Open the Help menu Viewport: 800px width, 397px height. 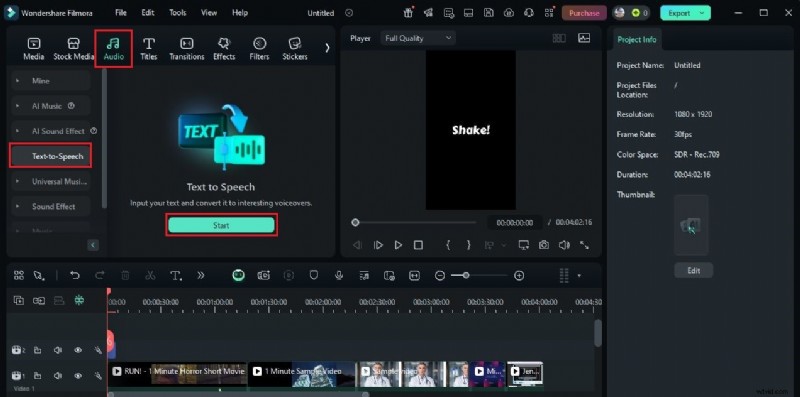coord(240,13)
